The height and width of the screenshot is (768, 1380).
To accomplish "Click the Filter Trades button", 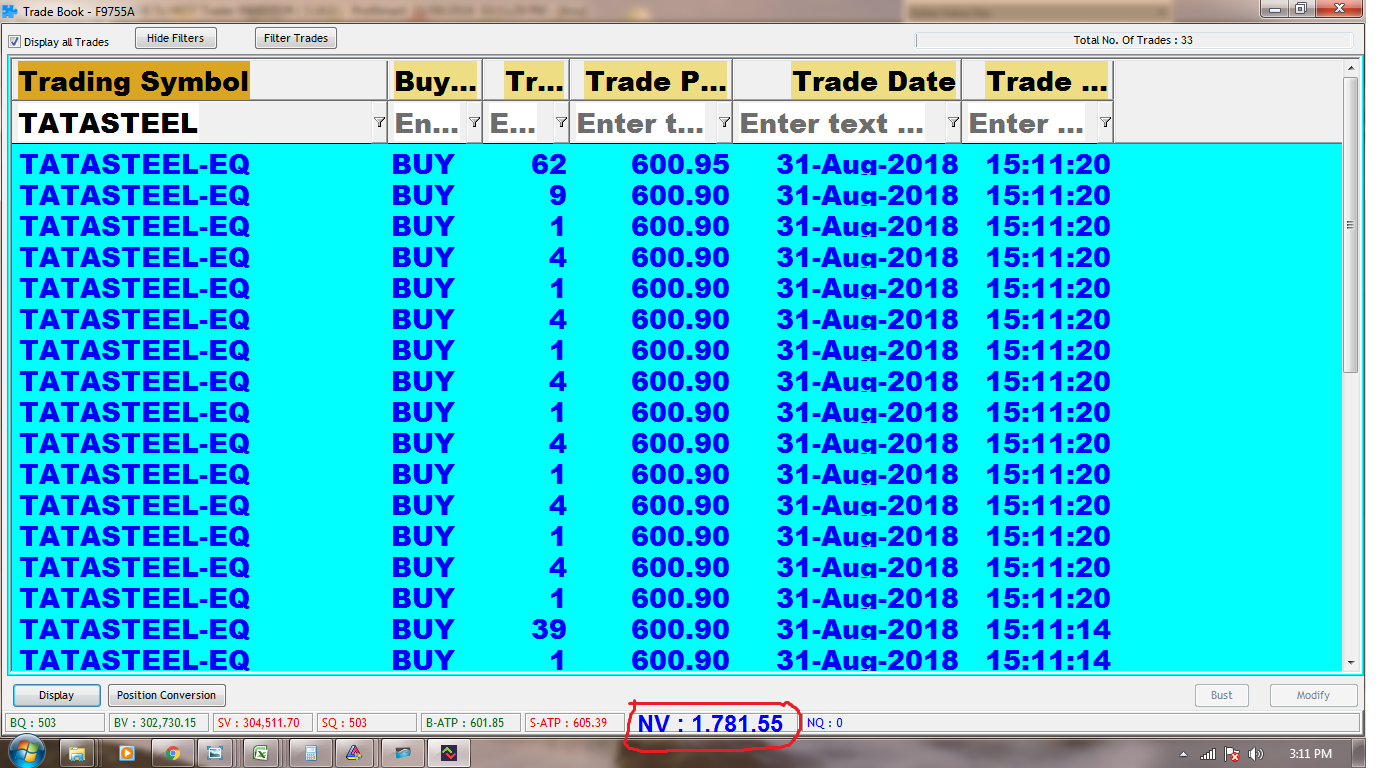I will tap(296, 38).
